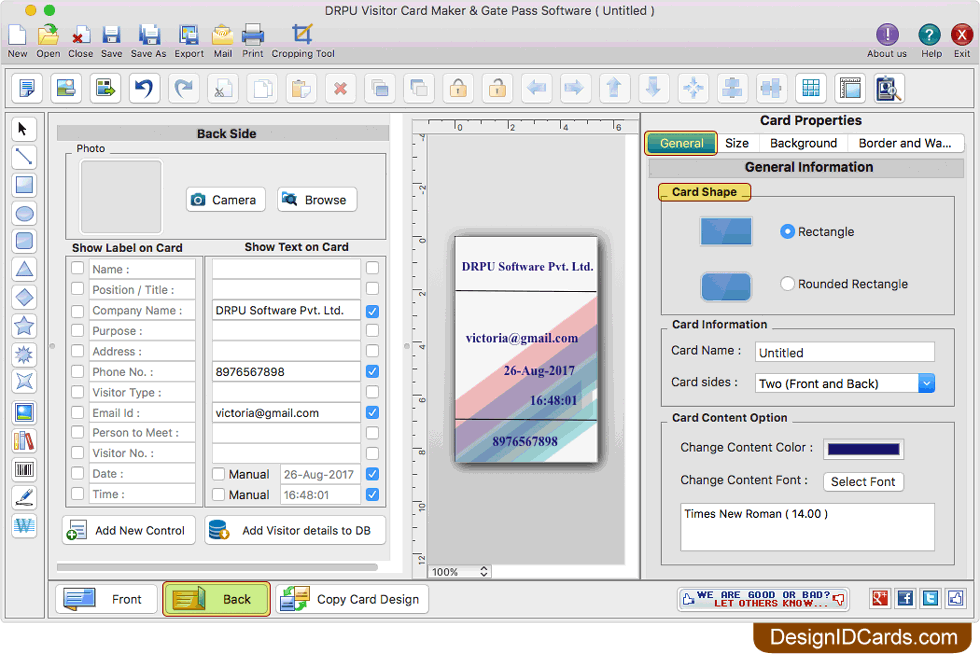This screenshot has width=980, height=654.
Task: Select the Ellipse shape tool
Action: 24,214
